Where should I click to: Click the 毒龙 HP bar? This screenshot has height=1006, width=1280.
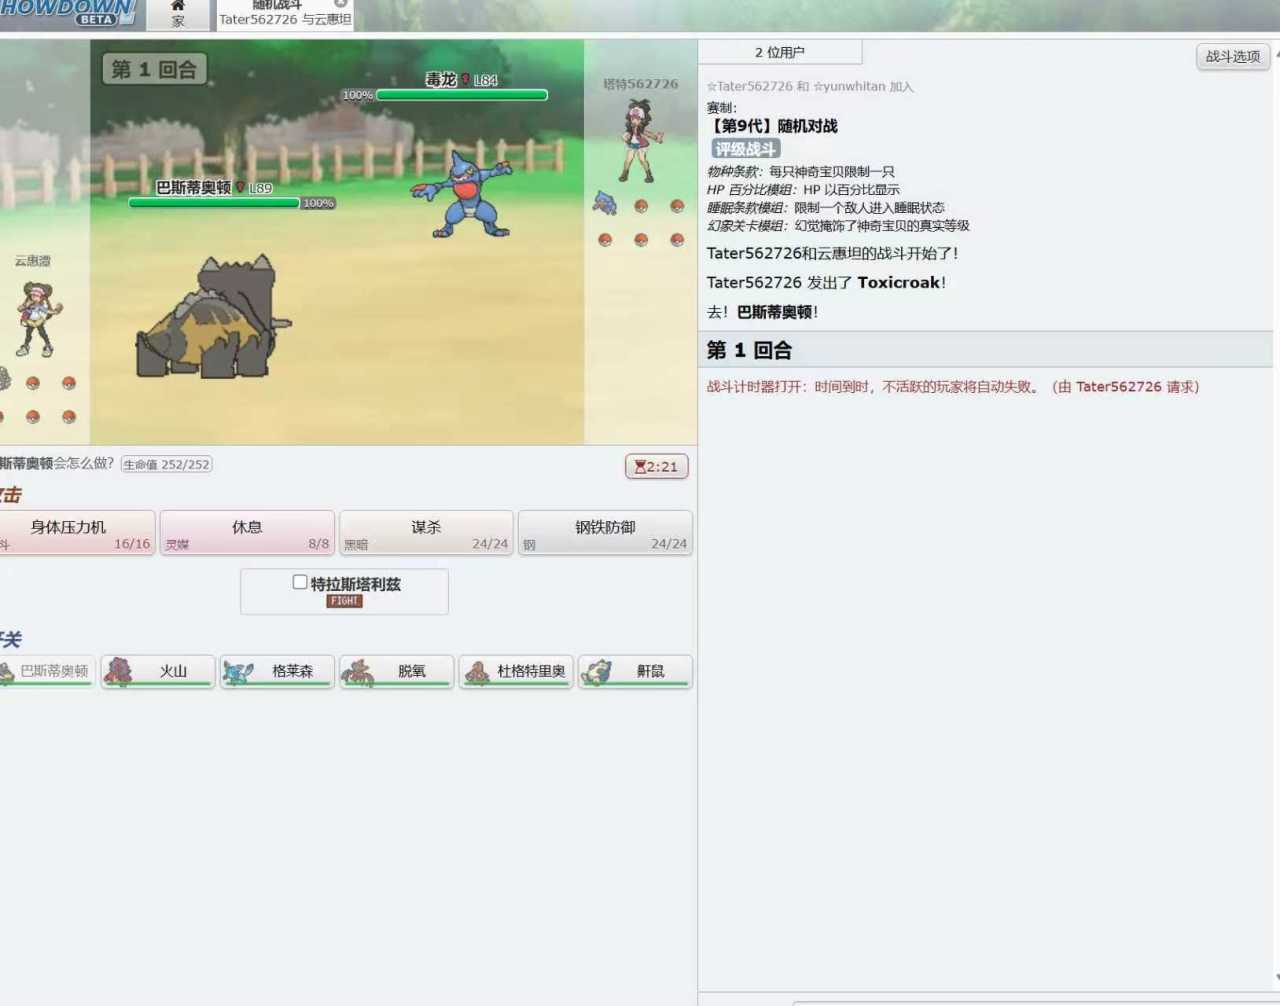point(461,95)
